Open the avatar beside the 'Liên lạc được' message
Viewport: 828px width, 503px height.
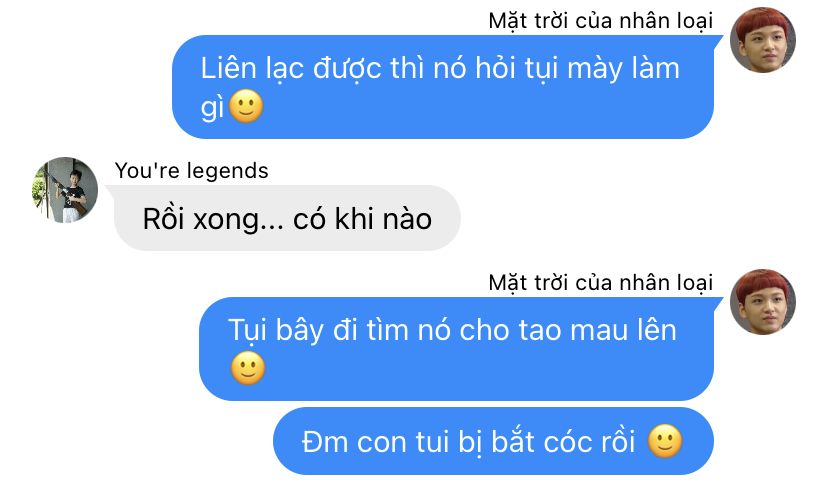tap(763, 40)
